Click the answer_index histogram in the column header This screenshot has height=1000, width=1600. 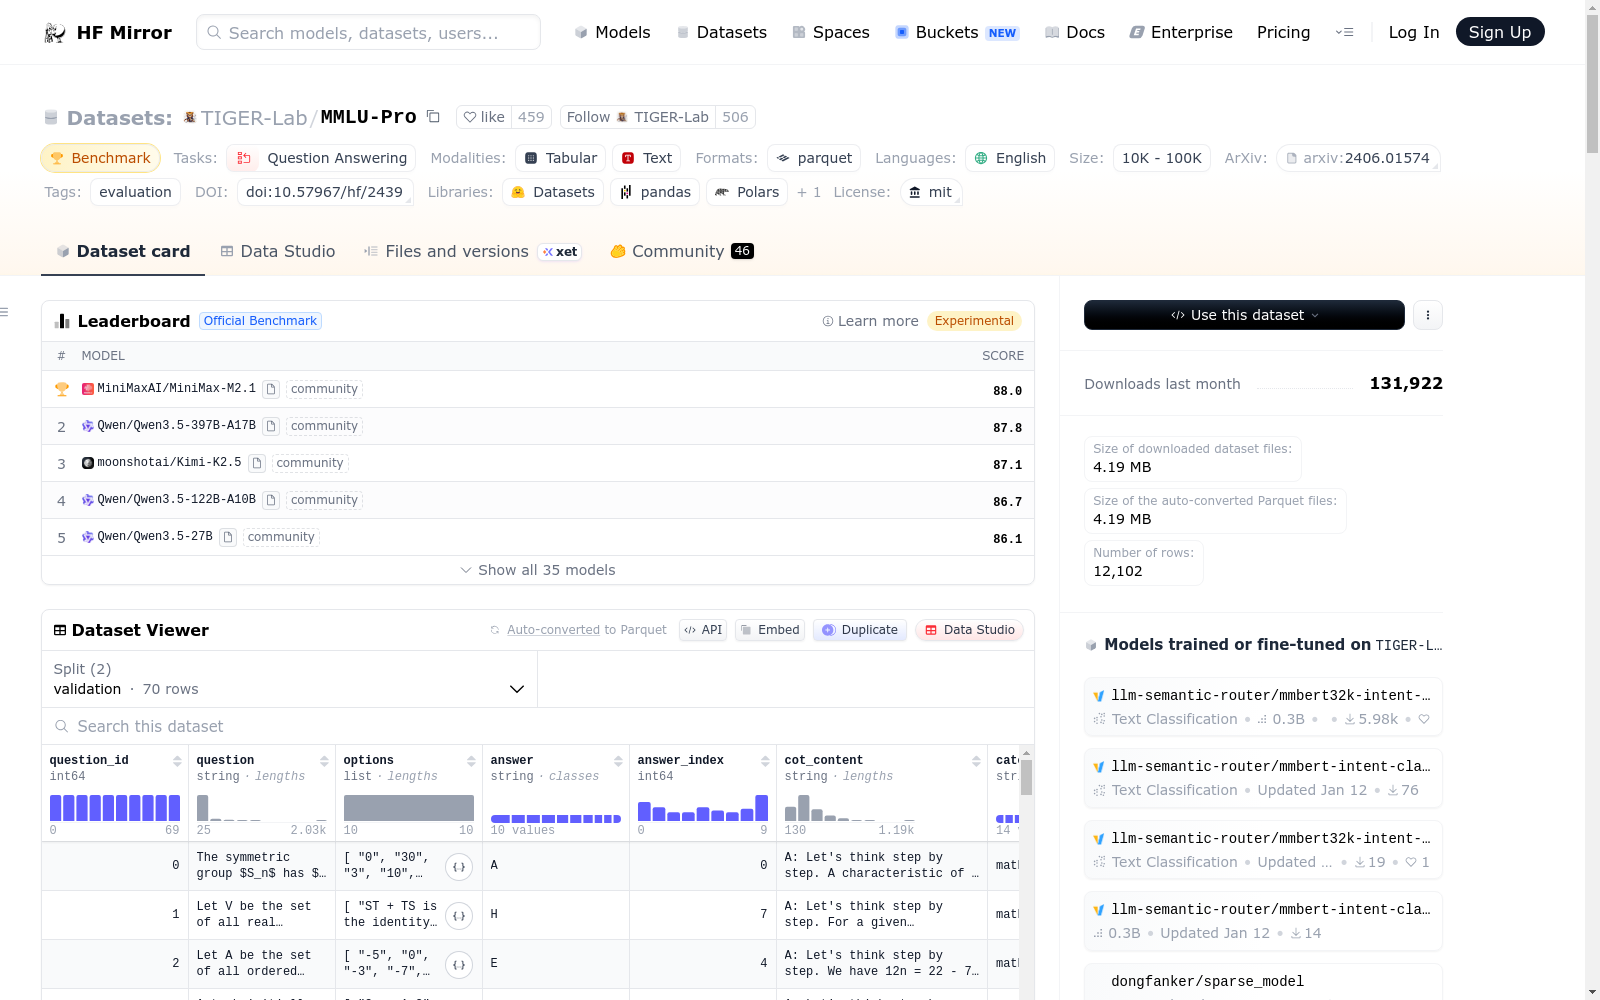(x=703, y=808)
